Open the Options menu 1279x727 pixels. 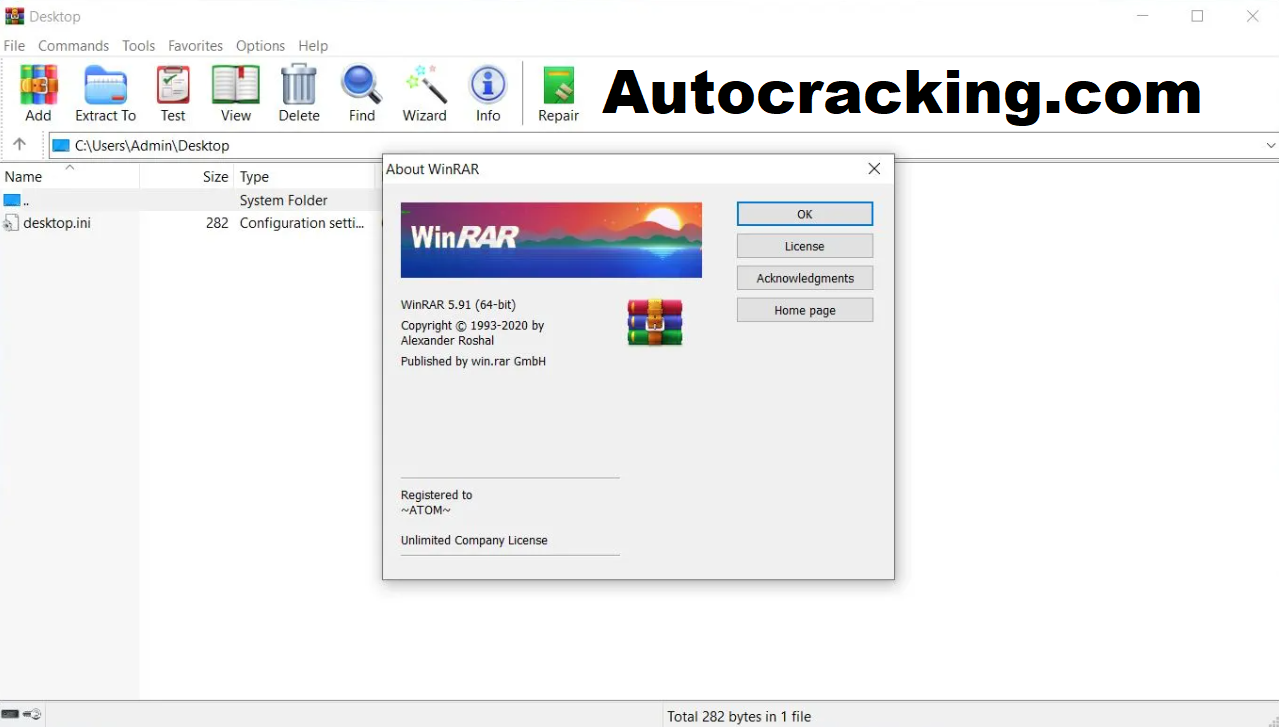pyautogui.click(x=261, y=46)
